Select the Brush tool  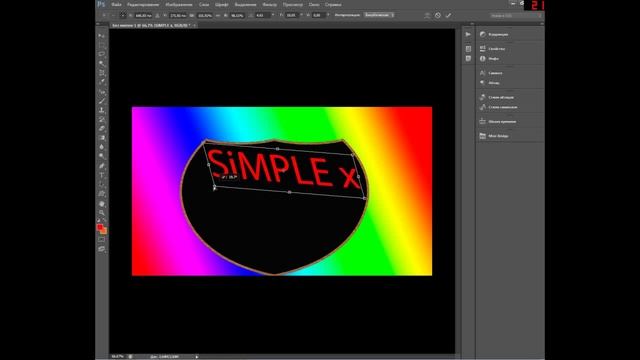click(101, 101)
